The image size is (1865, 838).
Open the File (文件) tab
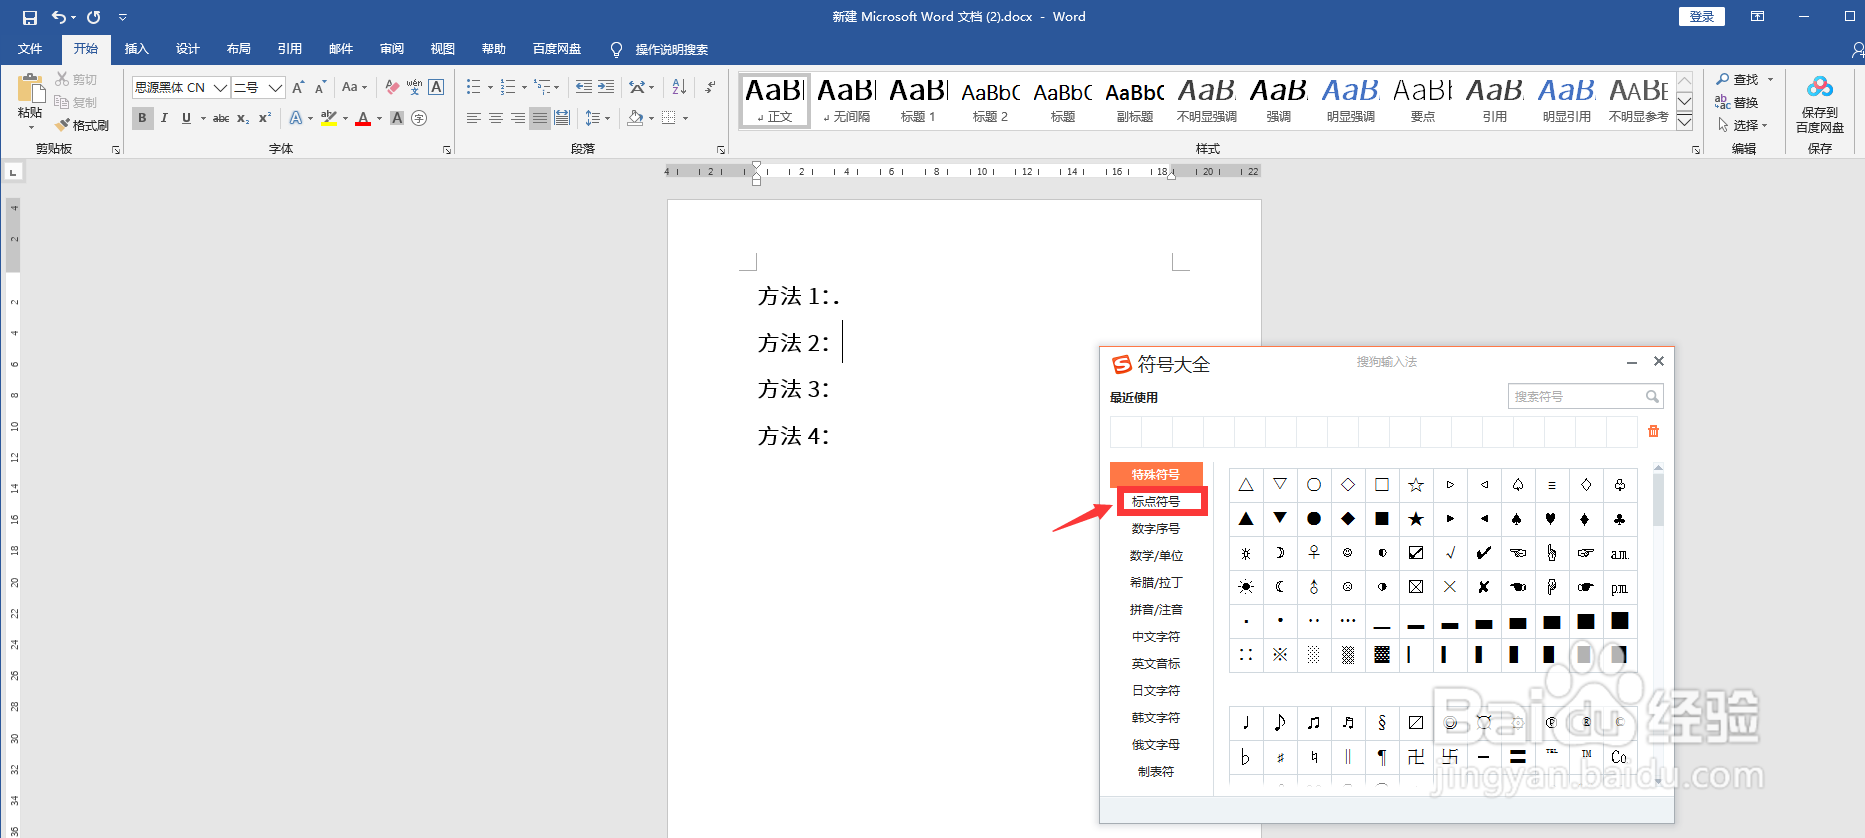[x=30, y=49]
